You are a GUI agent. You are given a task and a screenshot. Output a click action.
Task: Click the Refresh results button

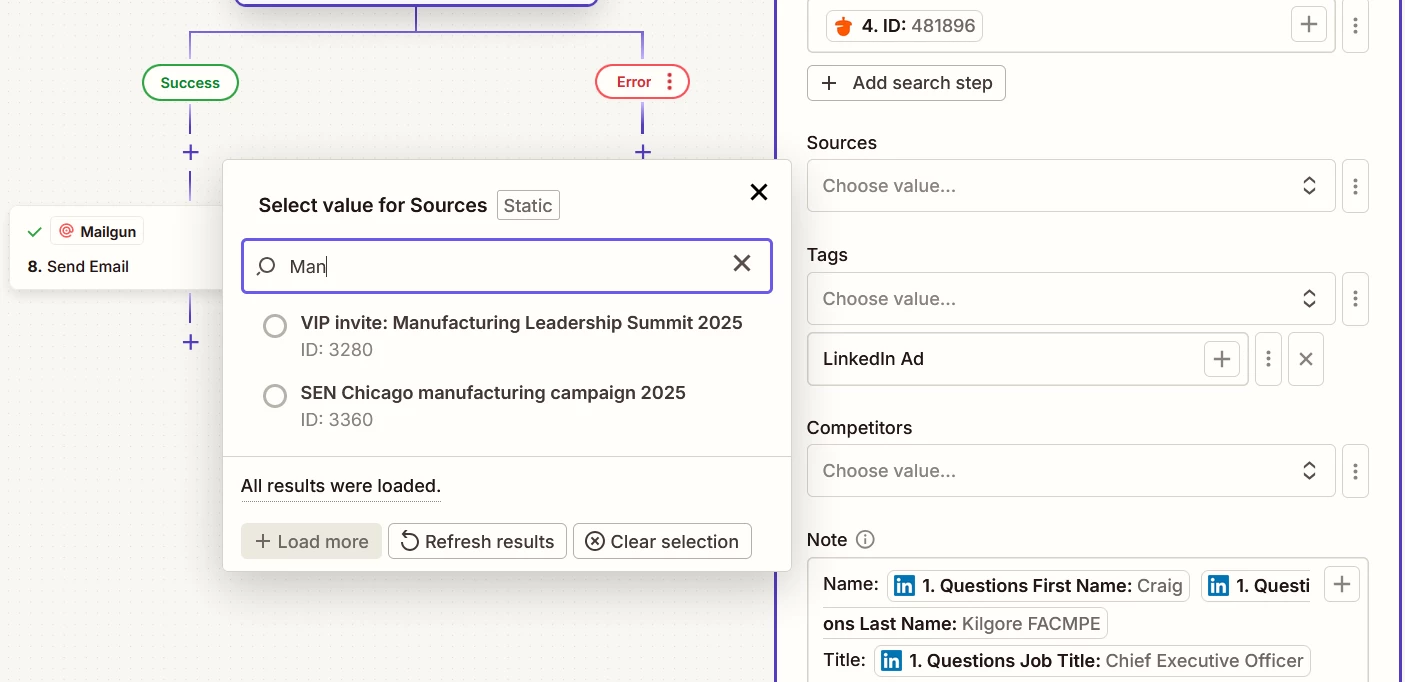click(x=477, y=541)
